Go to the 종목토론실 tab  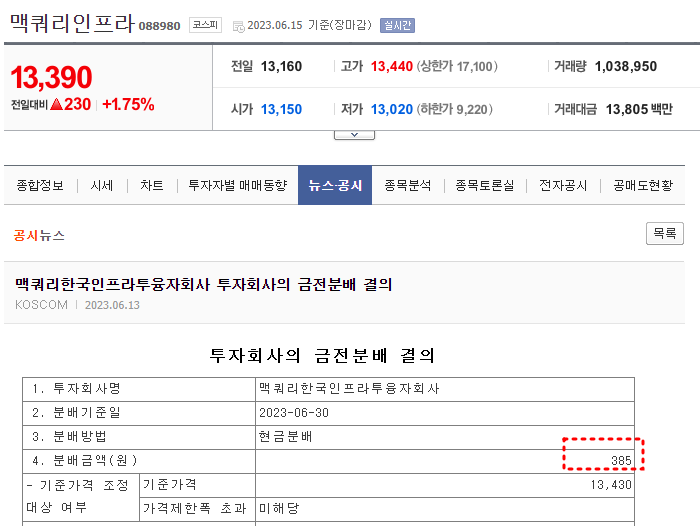click(x=485, y=185)
